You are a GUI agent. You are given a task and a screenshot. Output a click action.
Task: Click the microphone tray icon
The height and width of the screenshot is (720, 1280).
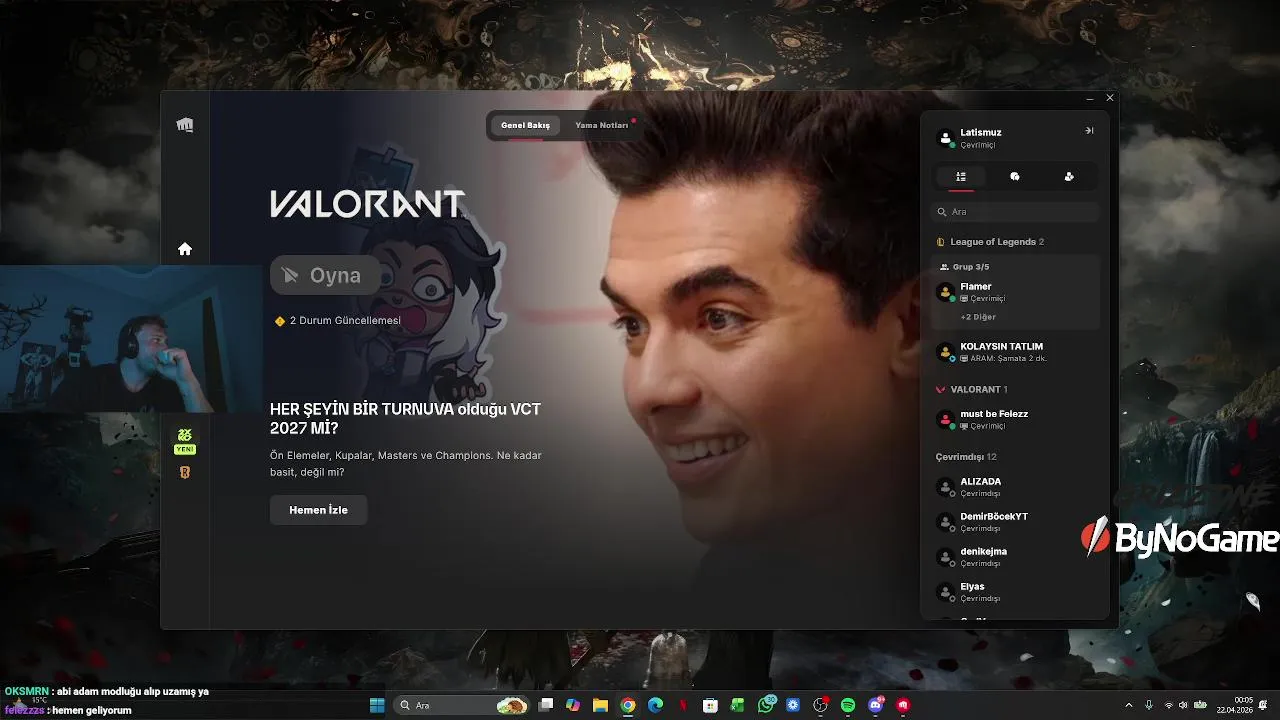click(1149, 705)
